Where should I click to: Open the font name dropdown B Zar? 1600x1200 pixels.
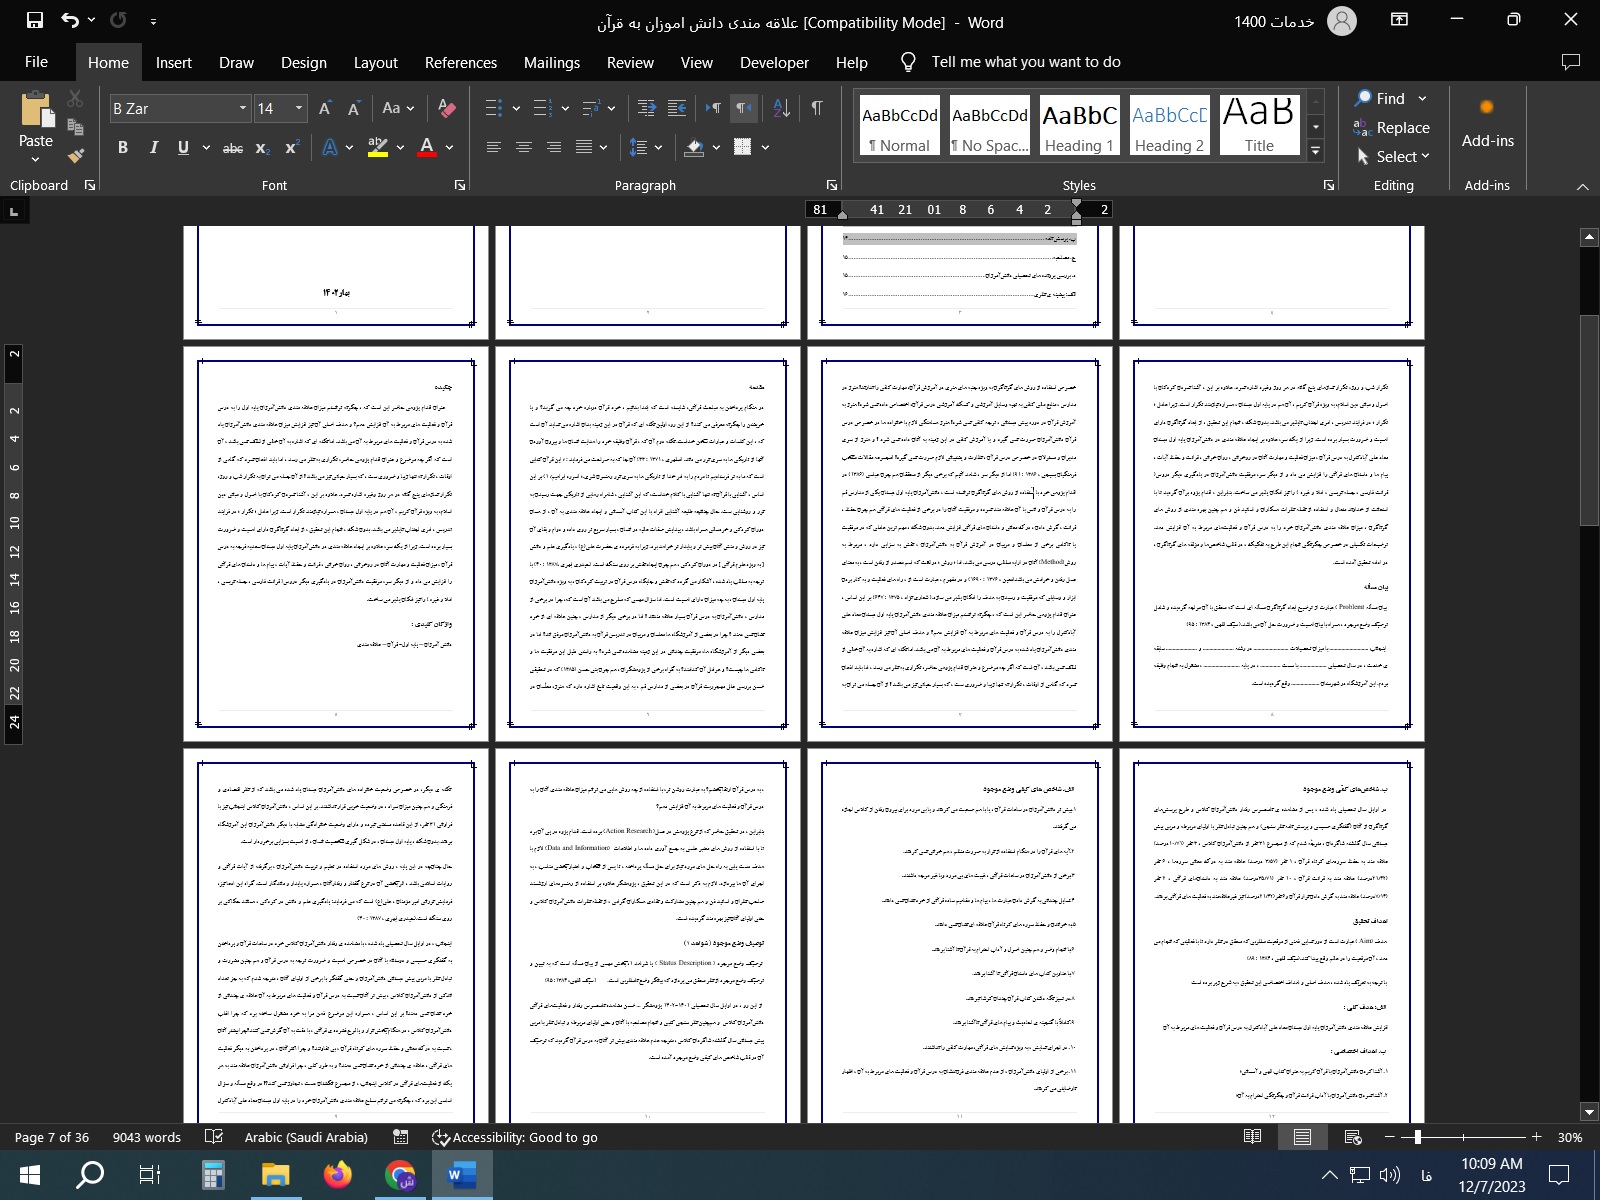(242, 108)
